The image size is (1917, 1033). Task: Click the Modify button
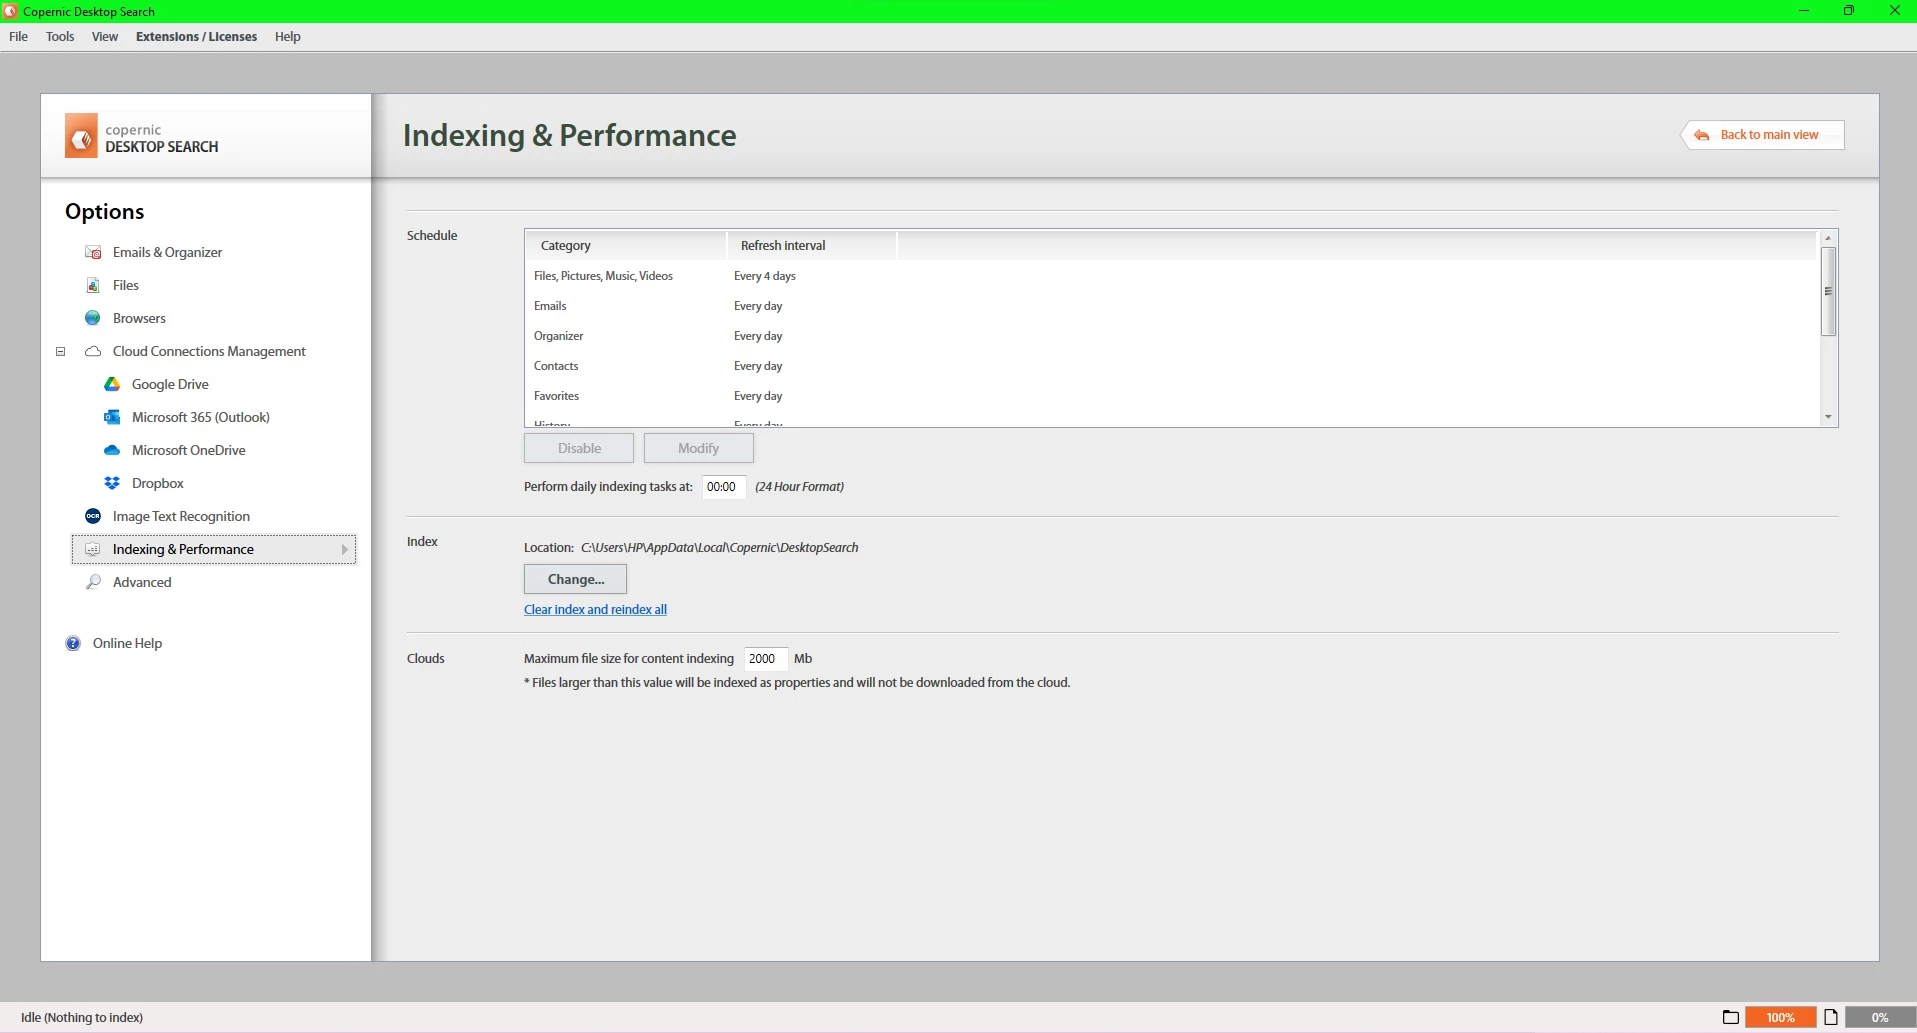click(698, 448)
